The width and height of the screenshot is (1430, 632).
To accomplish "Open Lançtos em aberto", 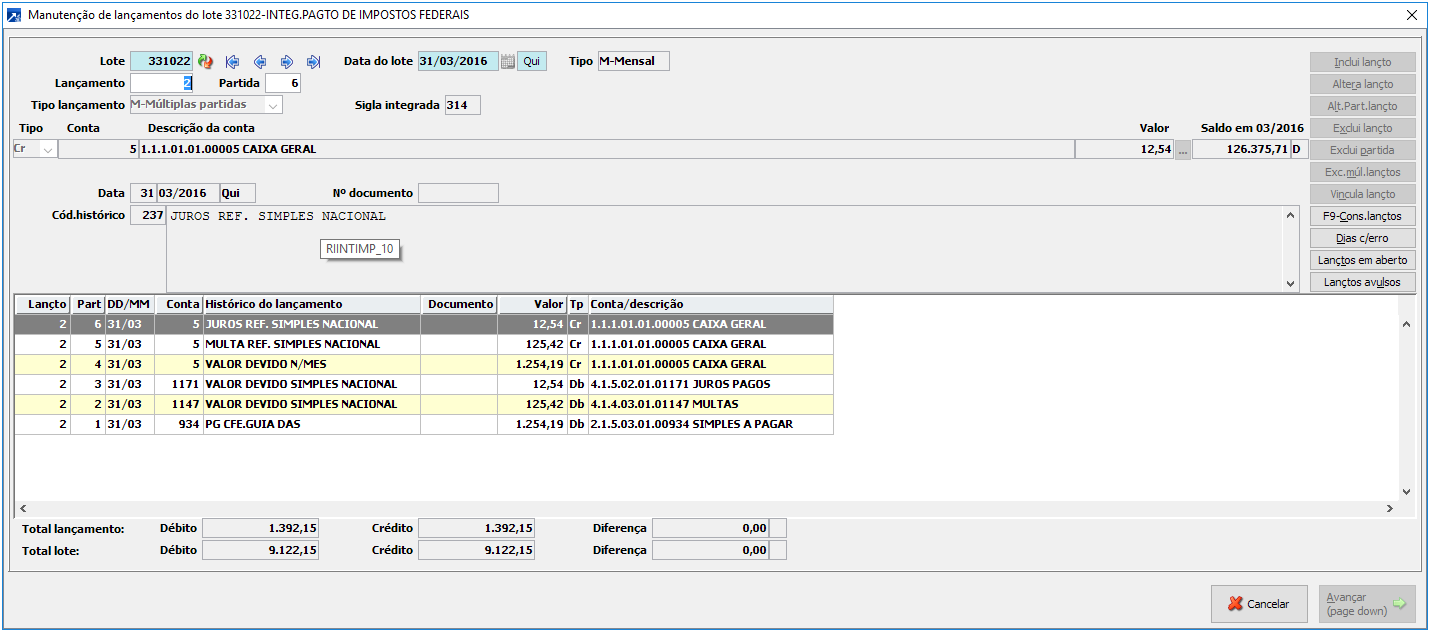I will coord(1362,260).
